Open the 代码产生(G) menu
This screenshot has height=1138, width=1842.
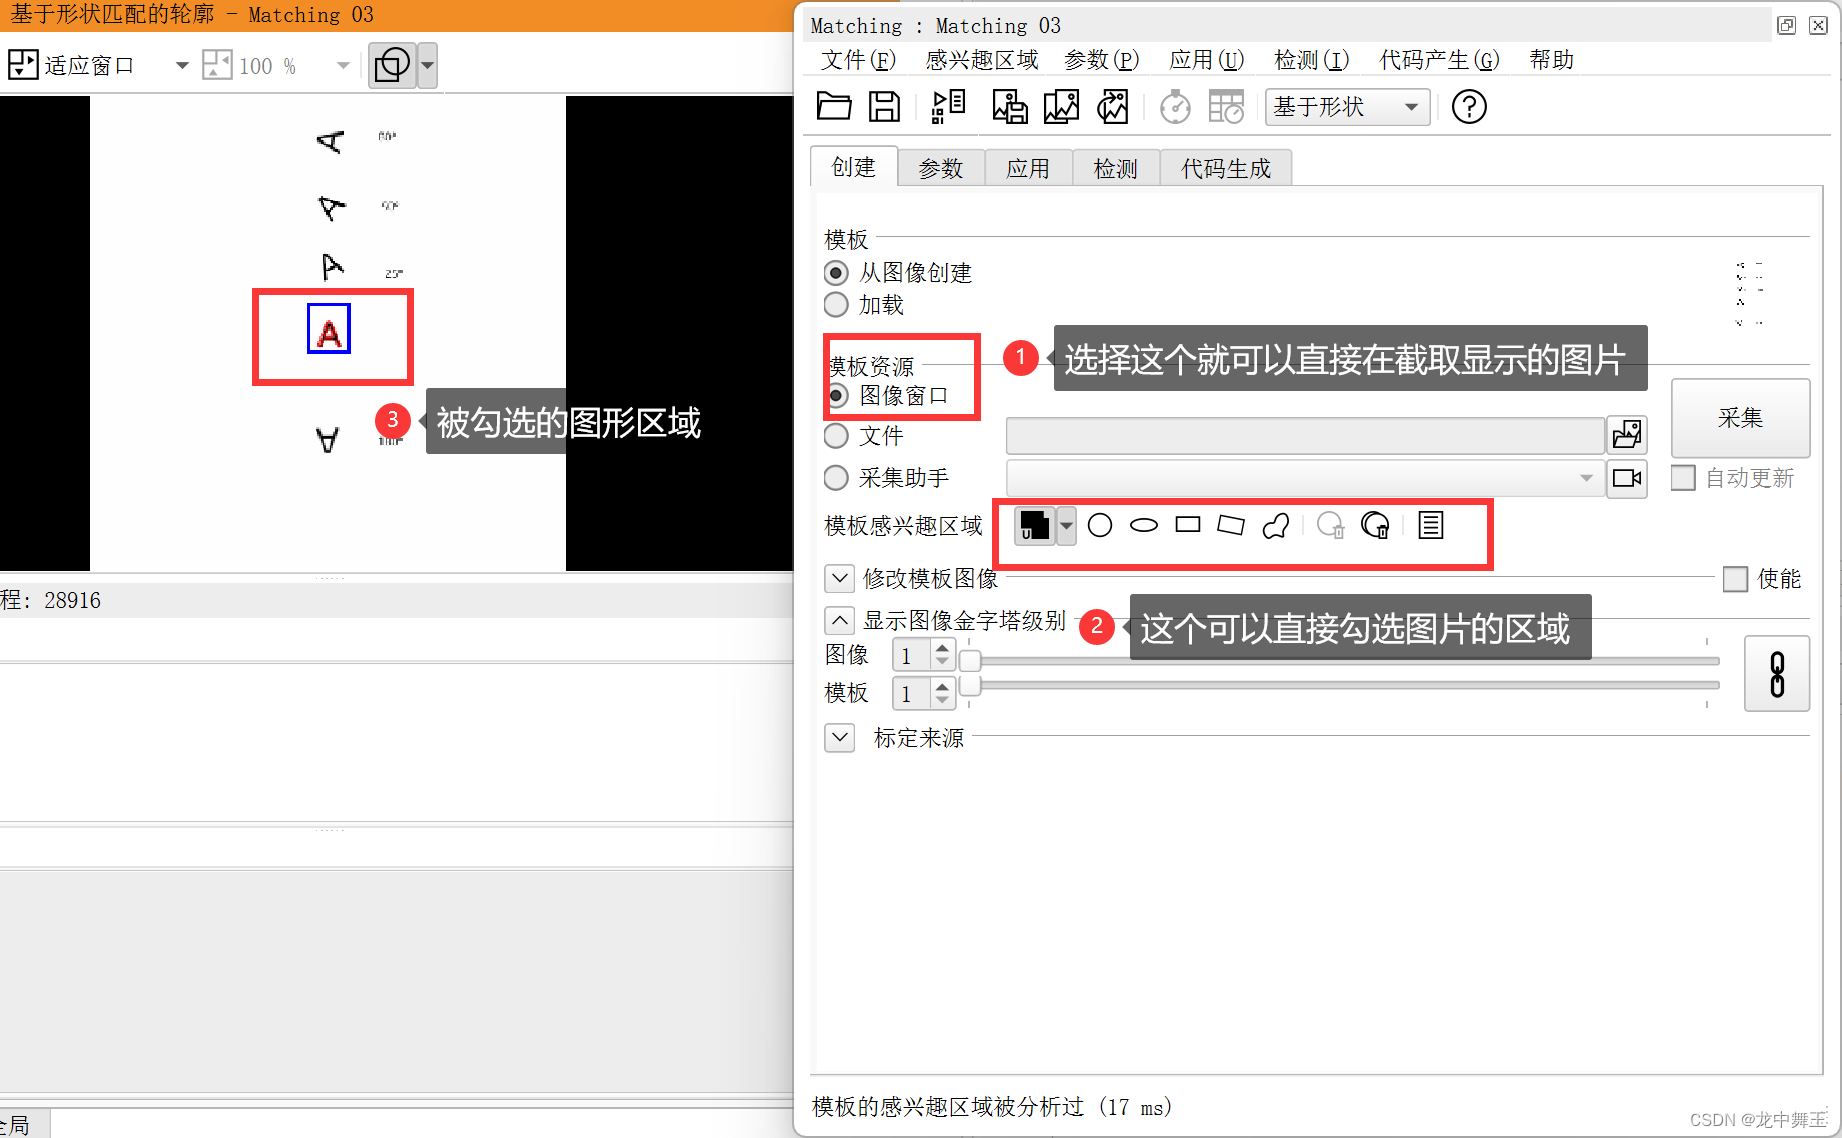point(1440,60)
